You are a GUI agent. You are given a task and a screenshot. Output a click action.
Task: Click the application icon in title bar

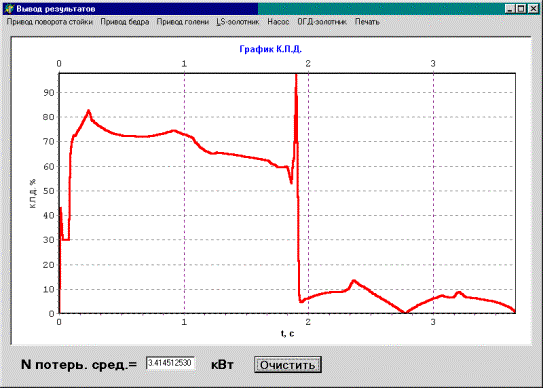click(x=9, y=9)
